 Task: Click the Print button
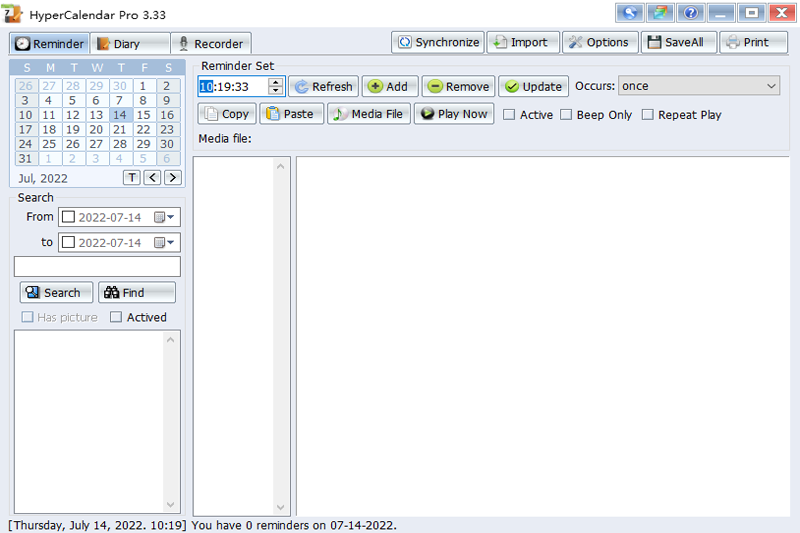753,42
